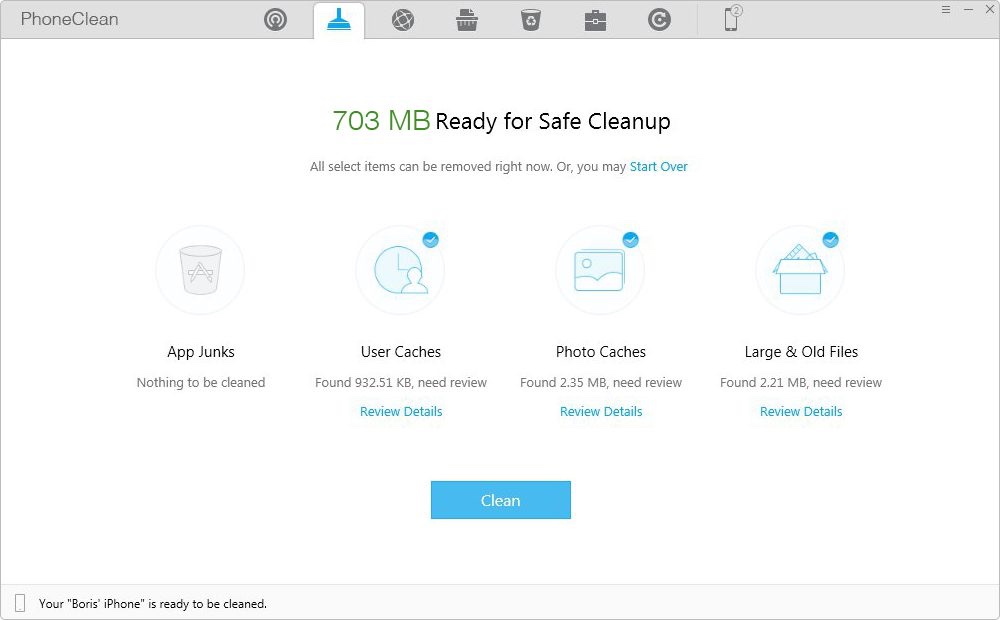
Task: Select the Quick Clean broom tab
Action: tap(339, 20)
